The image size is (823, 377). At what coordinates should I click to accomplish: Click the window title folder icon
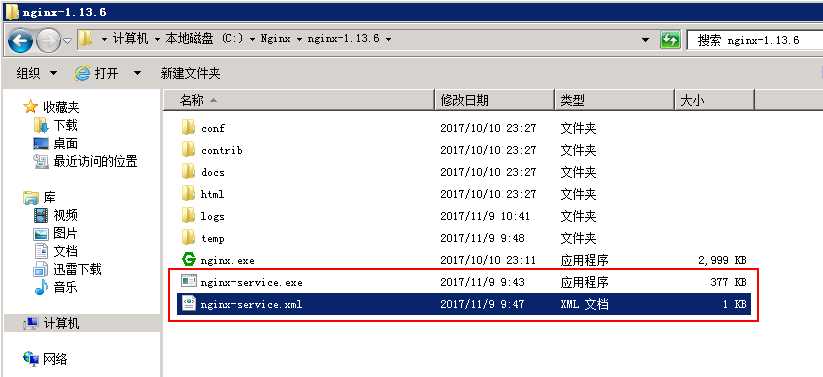[x=12, y=12]
